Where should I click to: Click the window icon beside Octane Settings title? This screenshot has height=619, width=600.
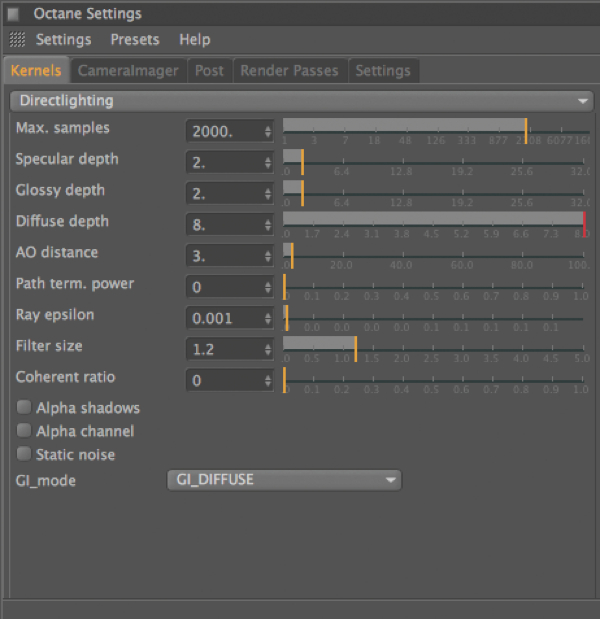[17, 14]
